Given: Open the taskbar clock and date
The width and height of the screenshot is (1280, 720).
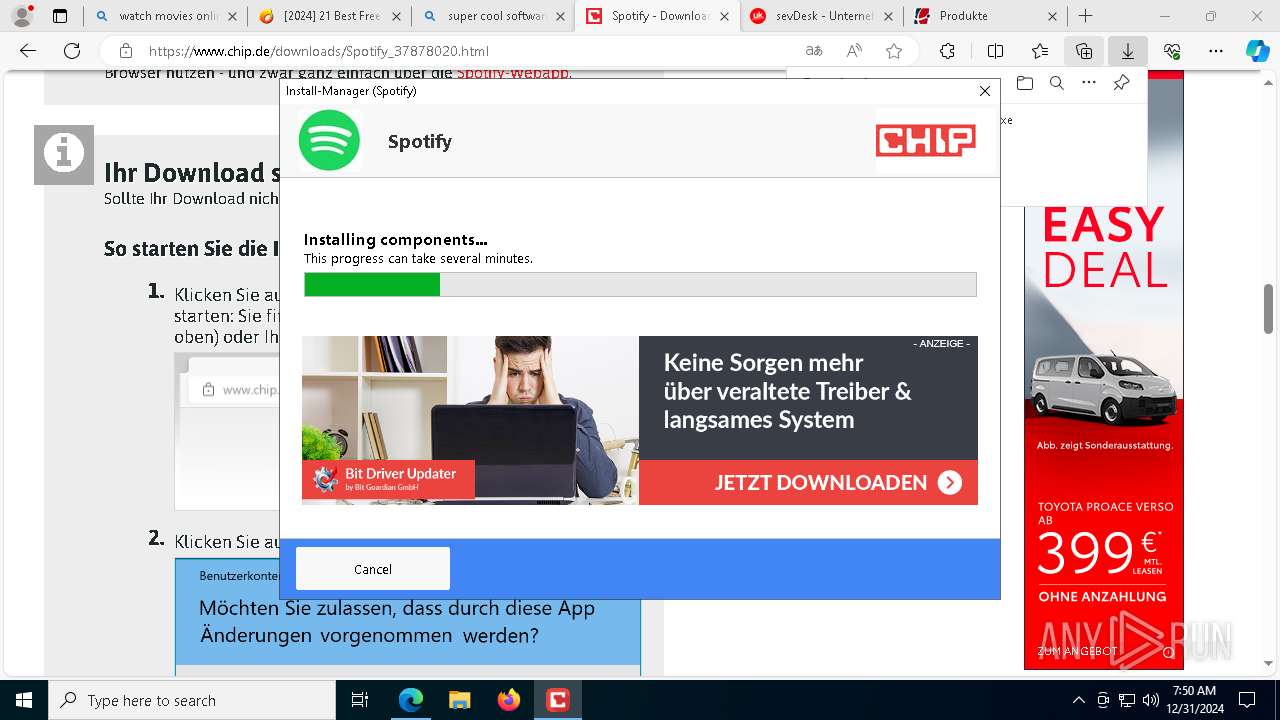Looking at the screenshot, I should click(1194, 700).
